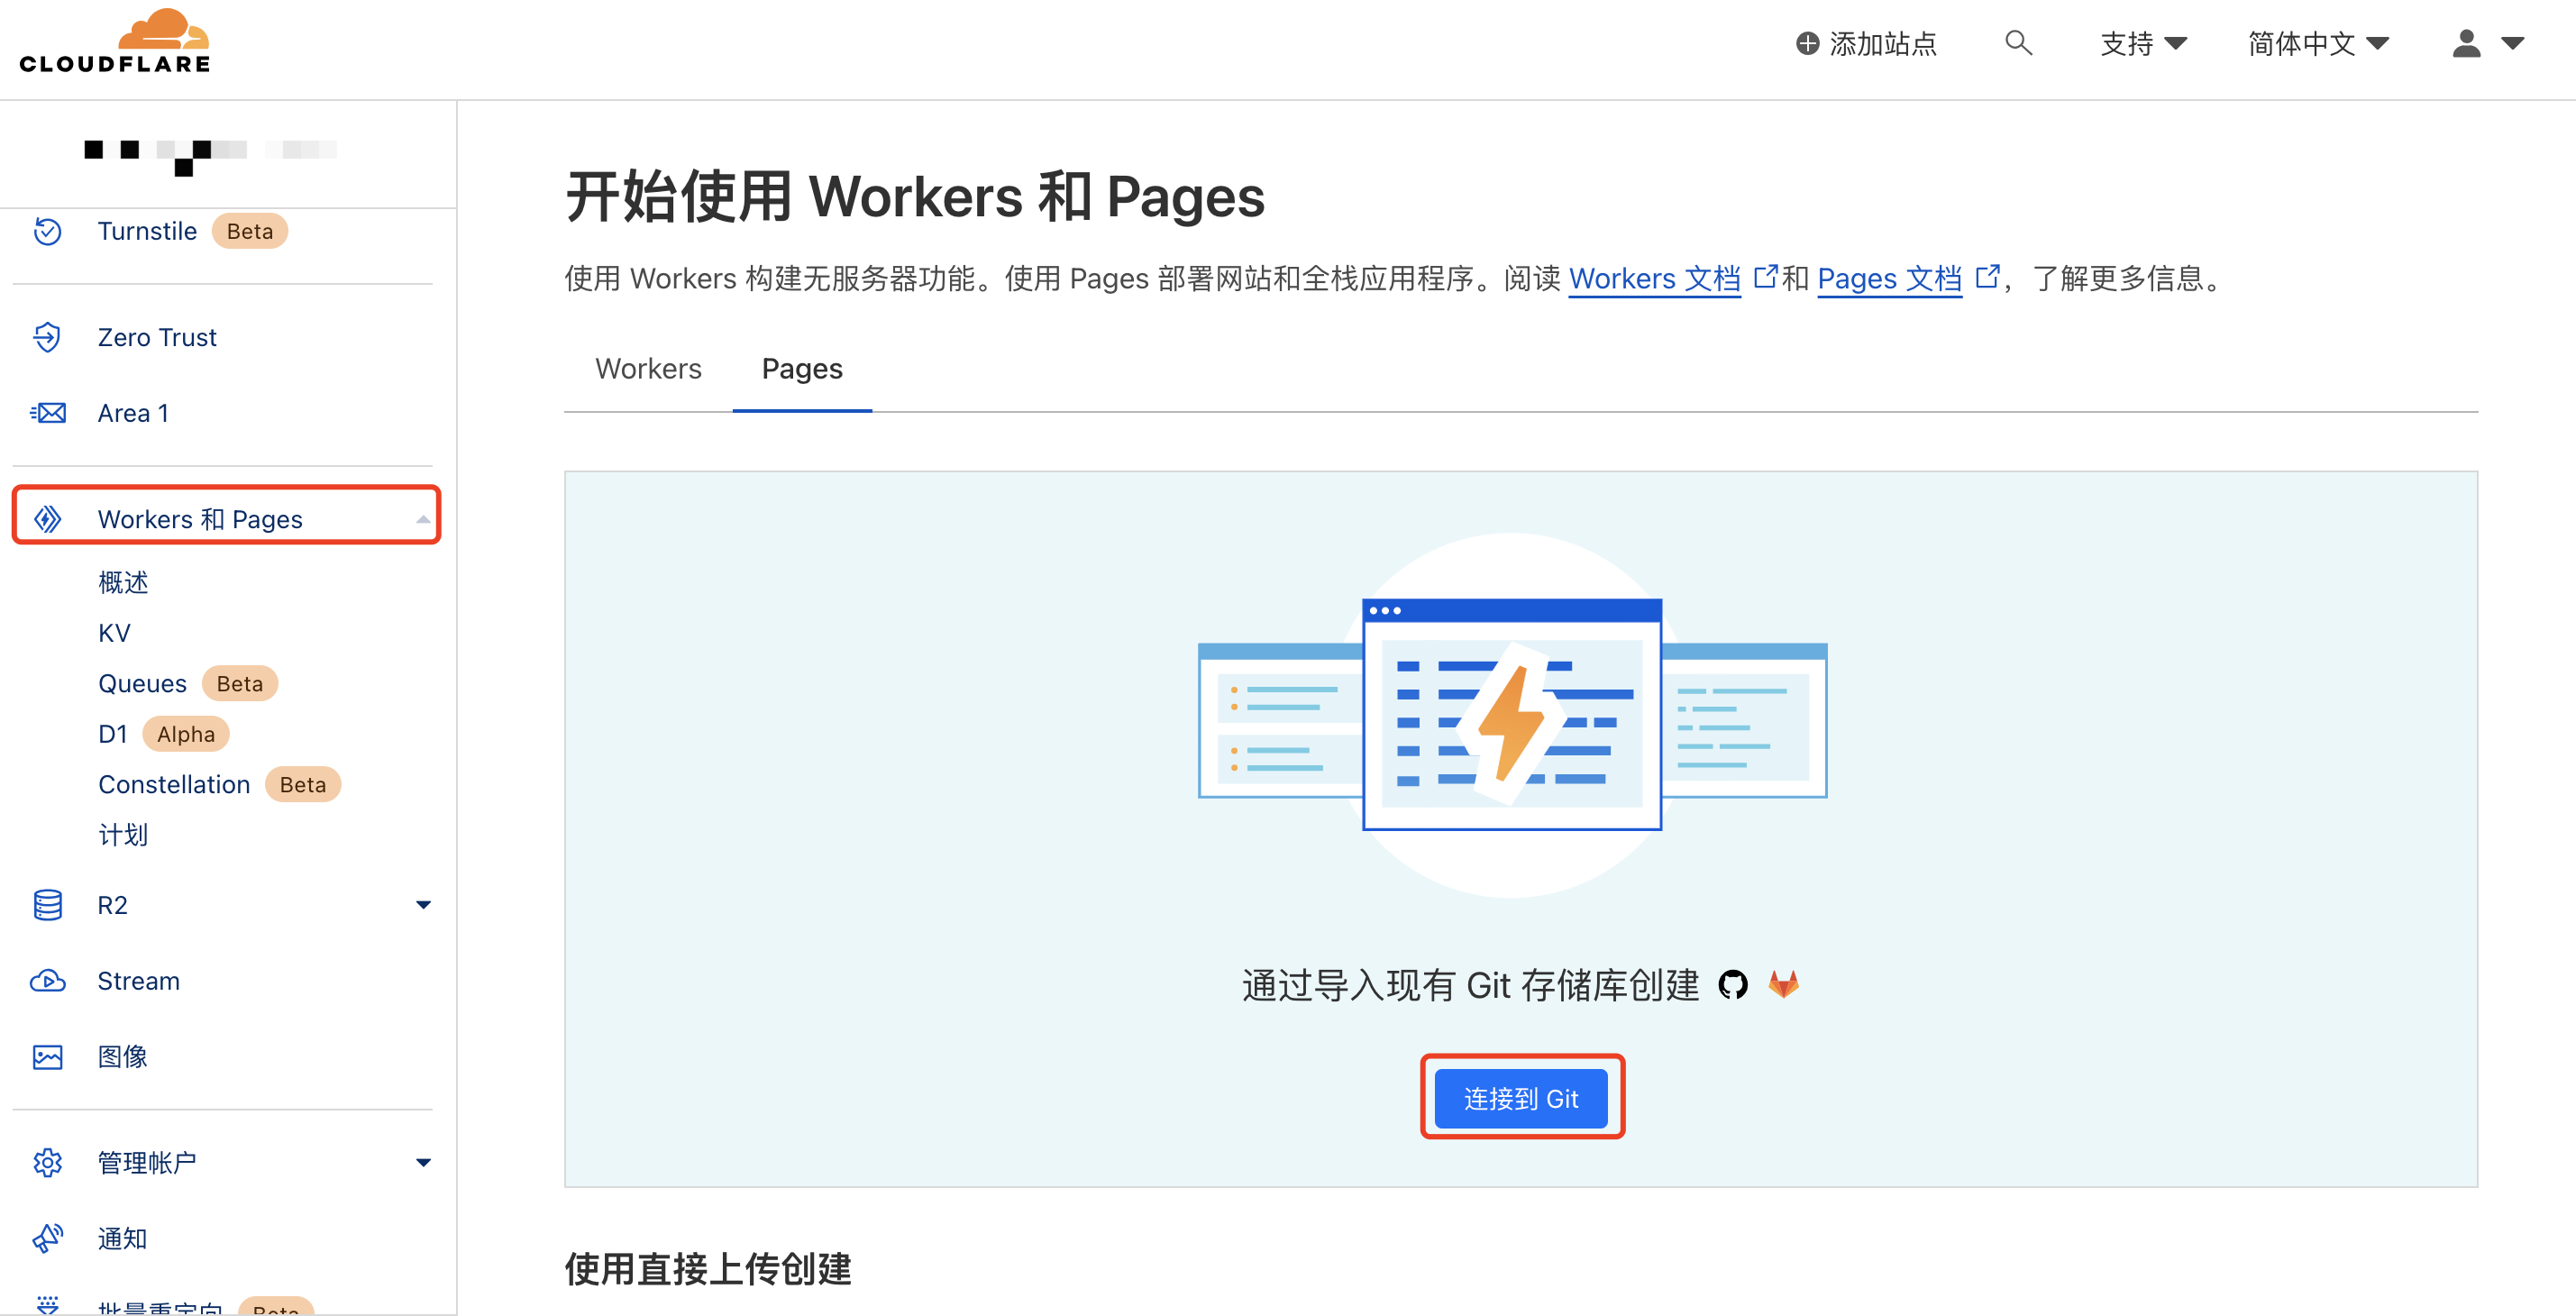This screenshot has width=2576, height=1316.
Task: Click the Turnstile sidebar icon
Action: [47, 231]
